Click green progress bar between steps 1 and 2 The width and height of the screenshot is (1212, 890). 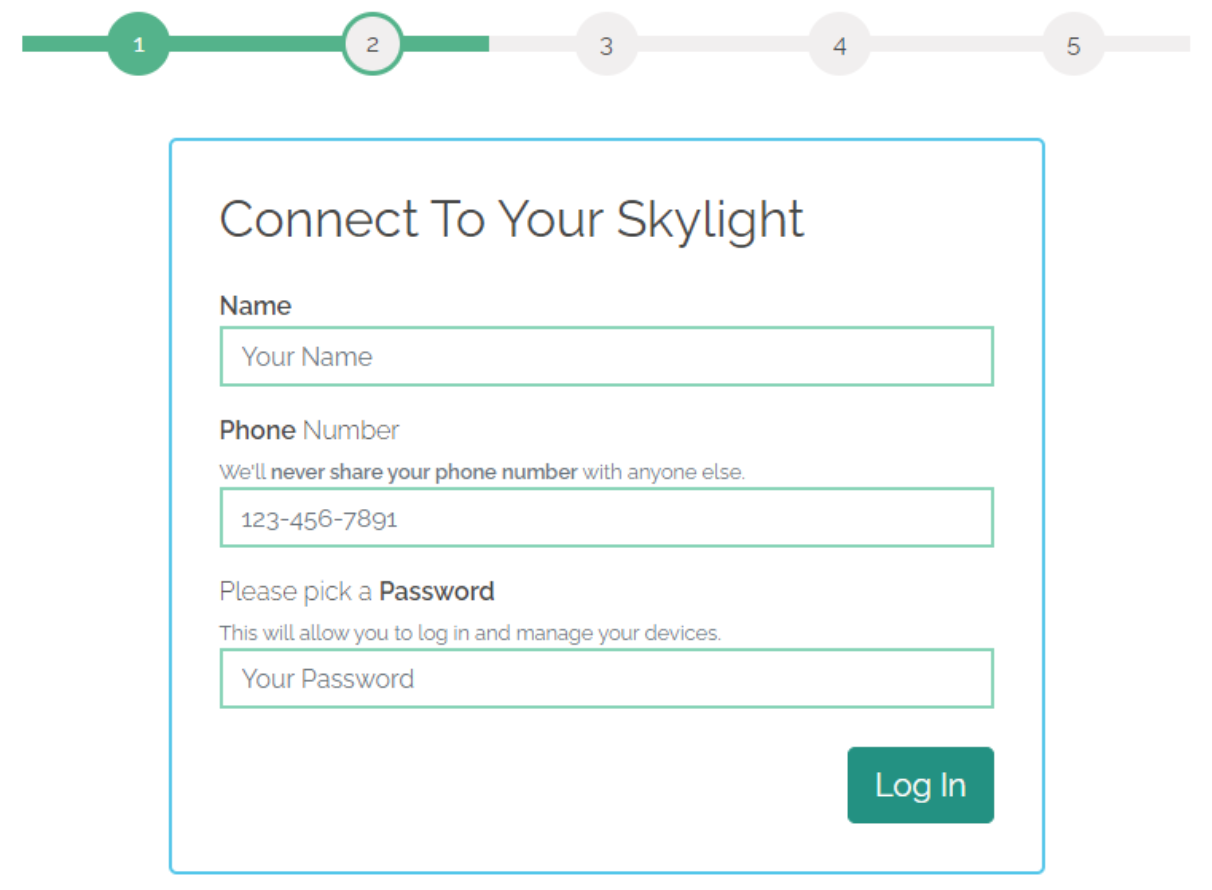tap(255, 44)
